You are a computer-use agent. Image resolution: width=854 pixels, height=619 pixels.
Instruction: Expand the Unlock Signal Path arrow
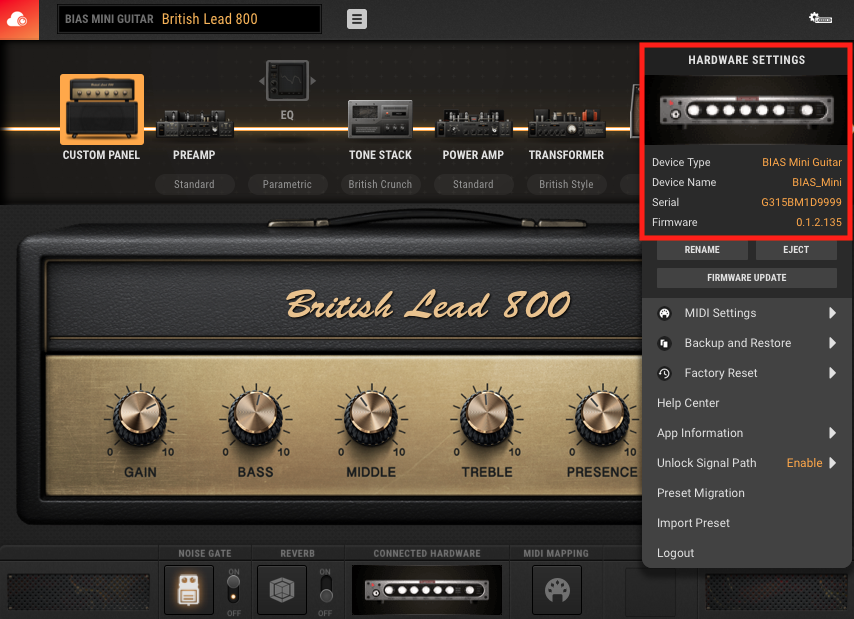pyautogui.click(x=832, y=463)
